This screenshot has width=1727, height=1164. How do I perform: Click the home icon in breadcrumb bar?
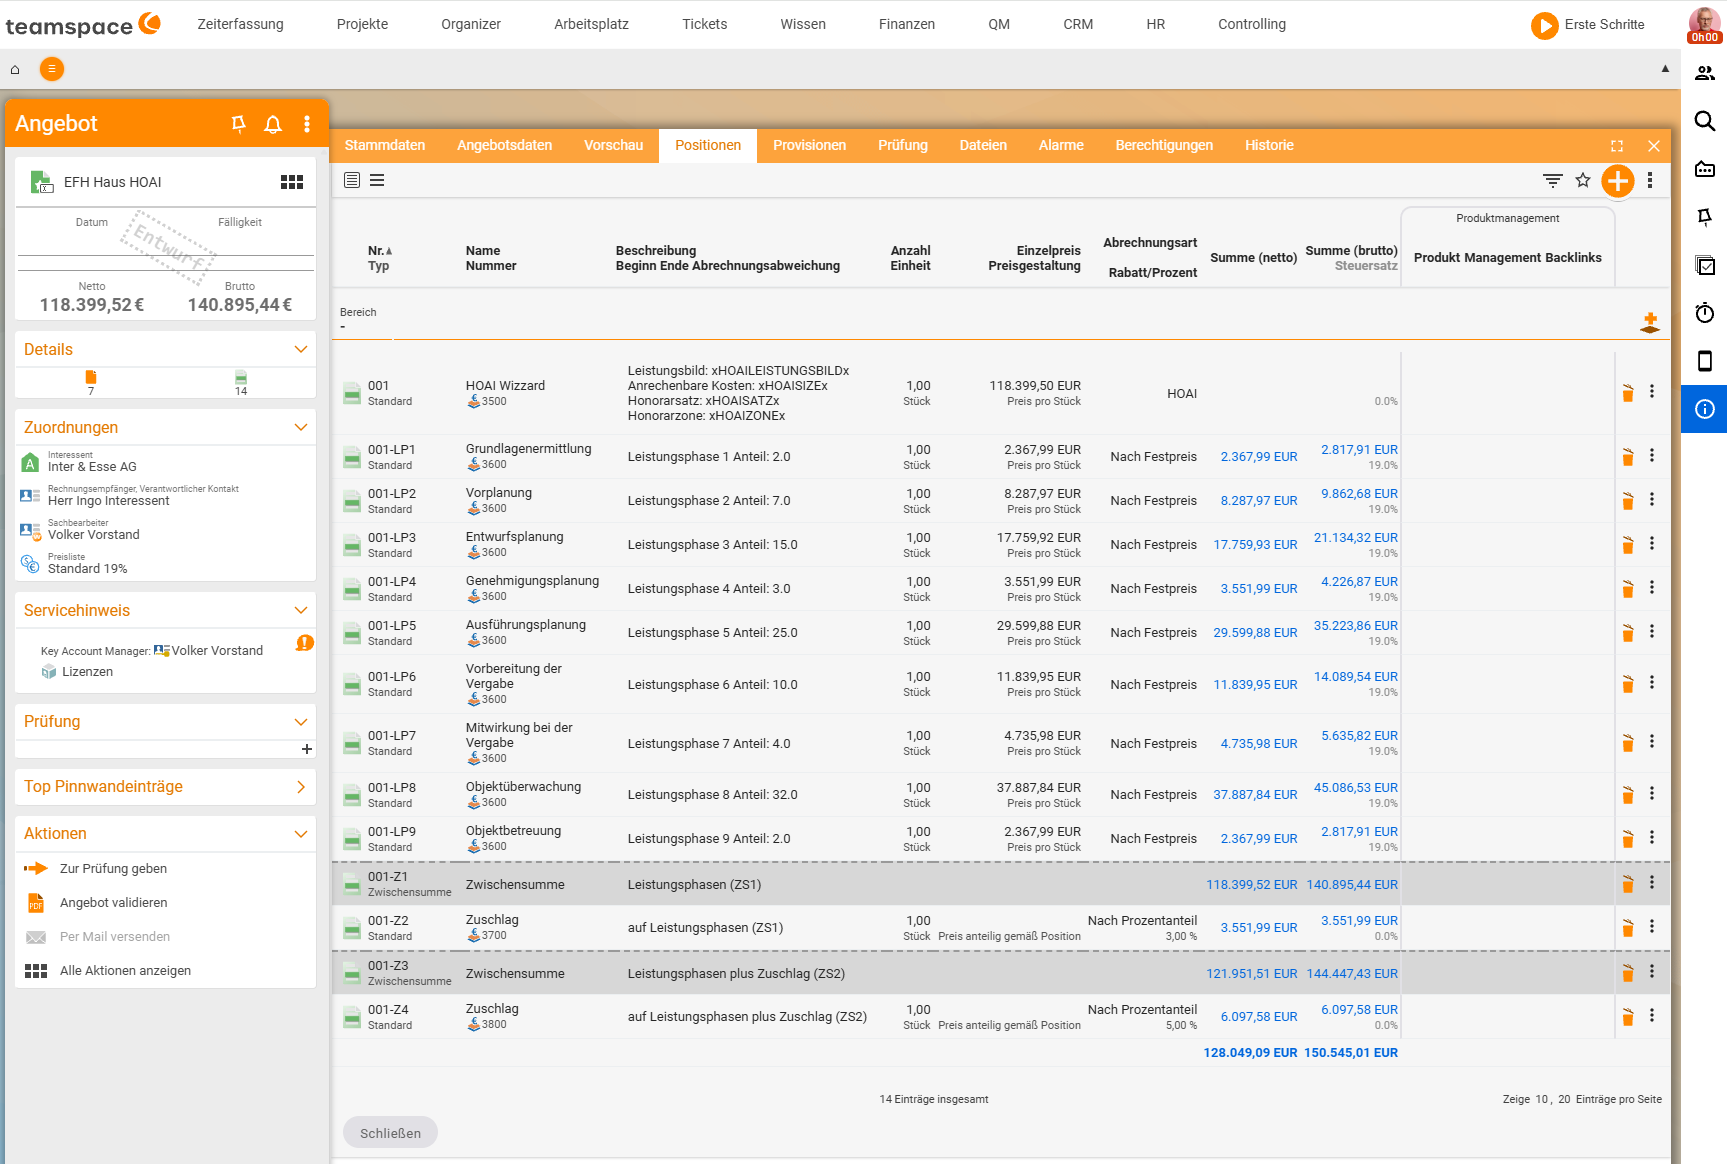[x=15, y=69]
